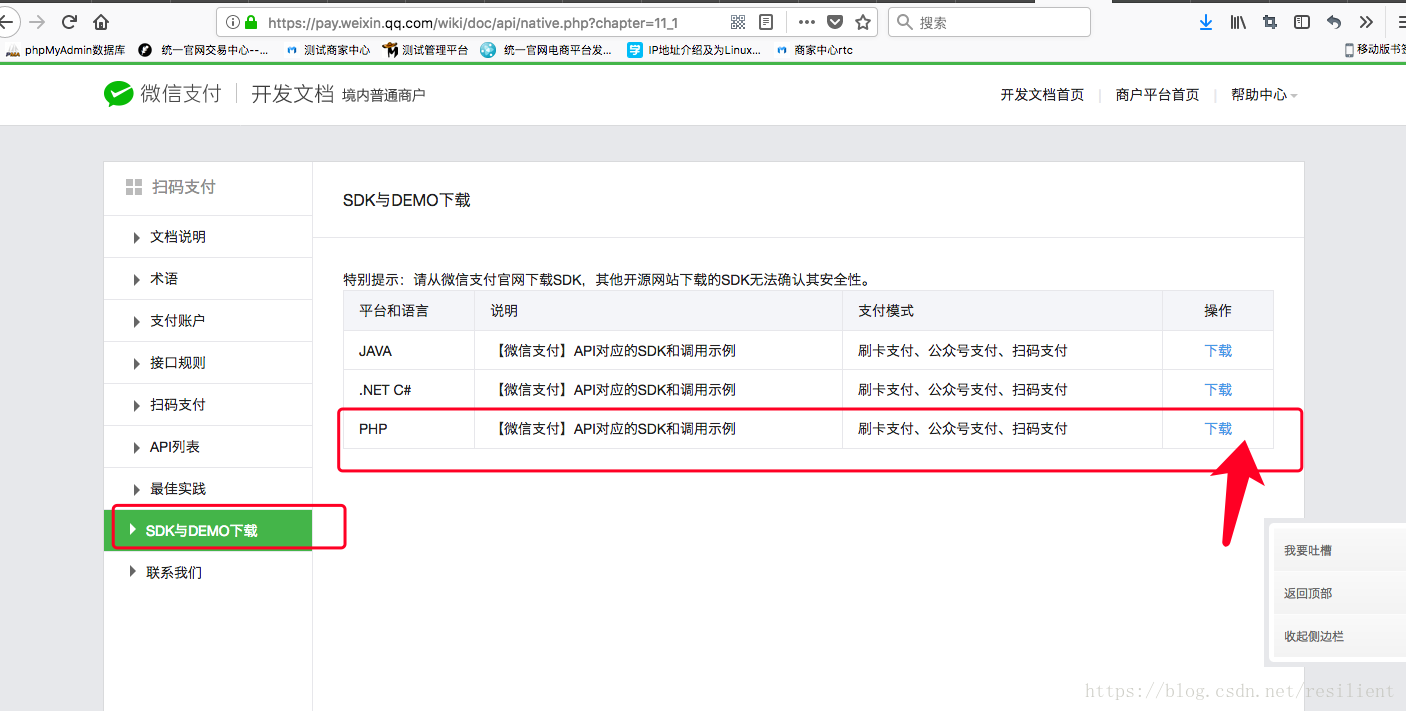Click the 扫码支付 grid icon in sidebar header
1406x711 pixels.
(x=133, y=187)
